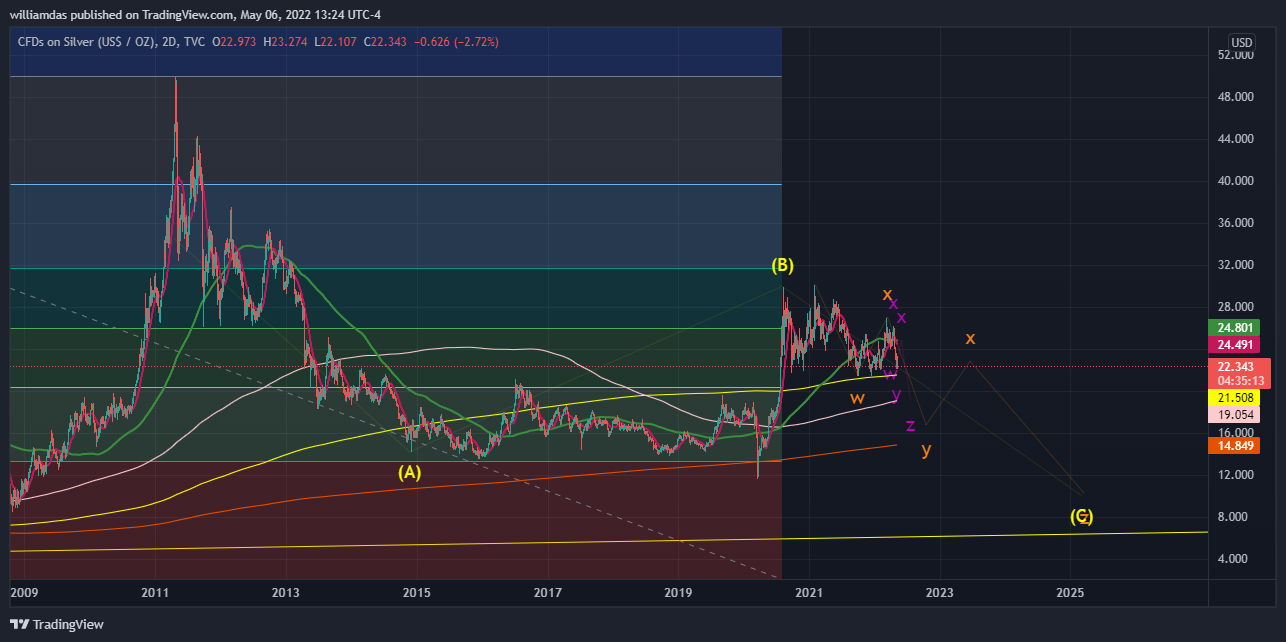Click the 2019 year on time axis

[x=678, y=593]
